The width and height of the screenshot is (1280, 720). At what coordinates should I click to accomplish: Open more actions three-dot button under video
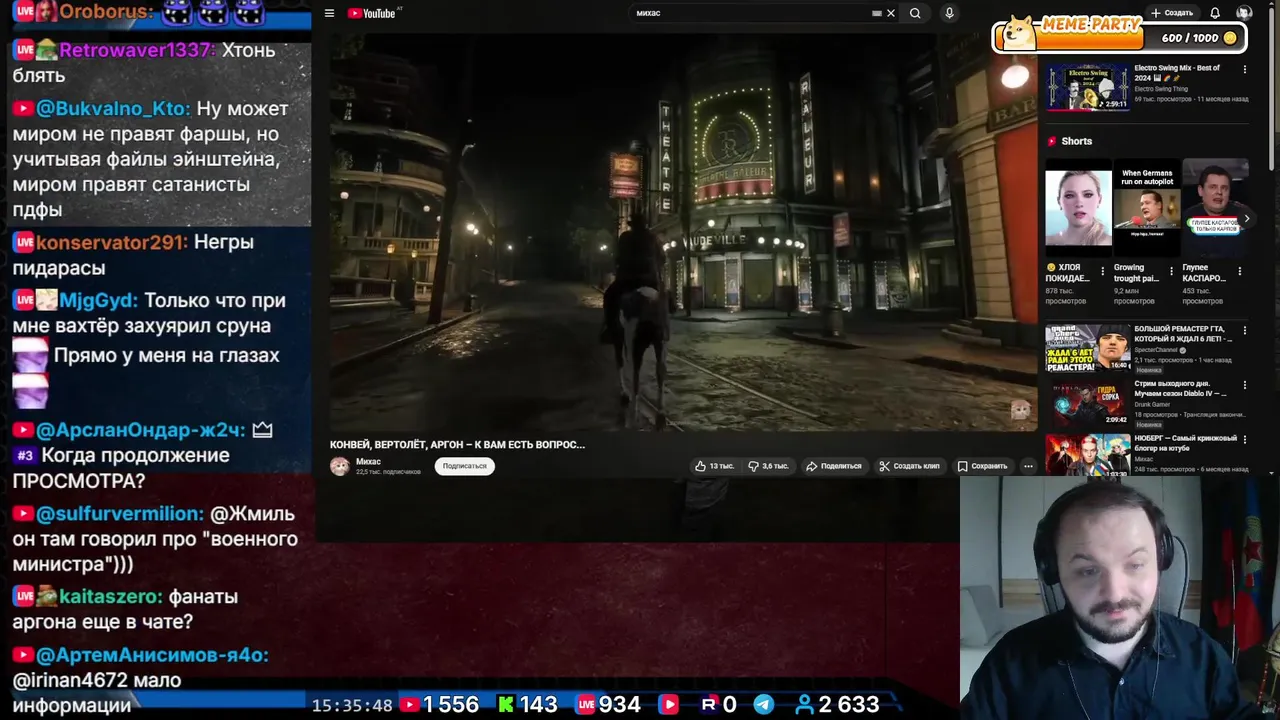pos(1028,466)
